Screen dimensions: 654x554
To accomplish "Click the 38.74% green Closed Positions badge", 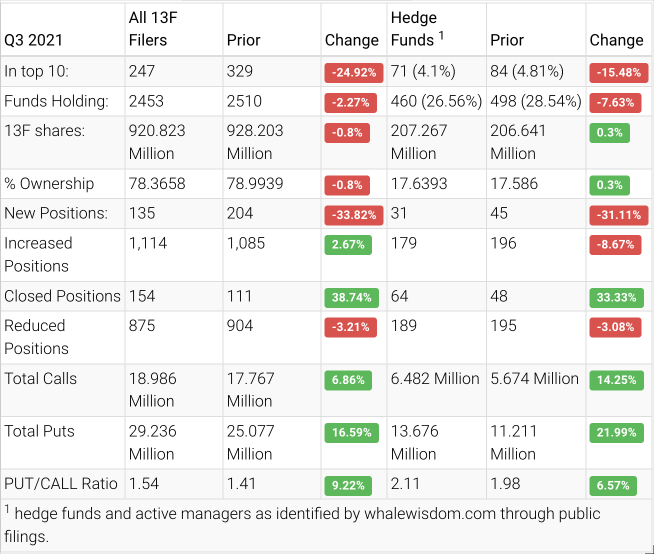I will [x=347, y=298].
